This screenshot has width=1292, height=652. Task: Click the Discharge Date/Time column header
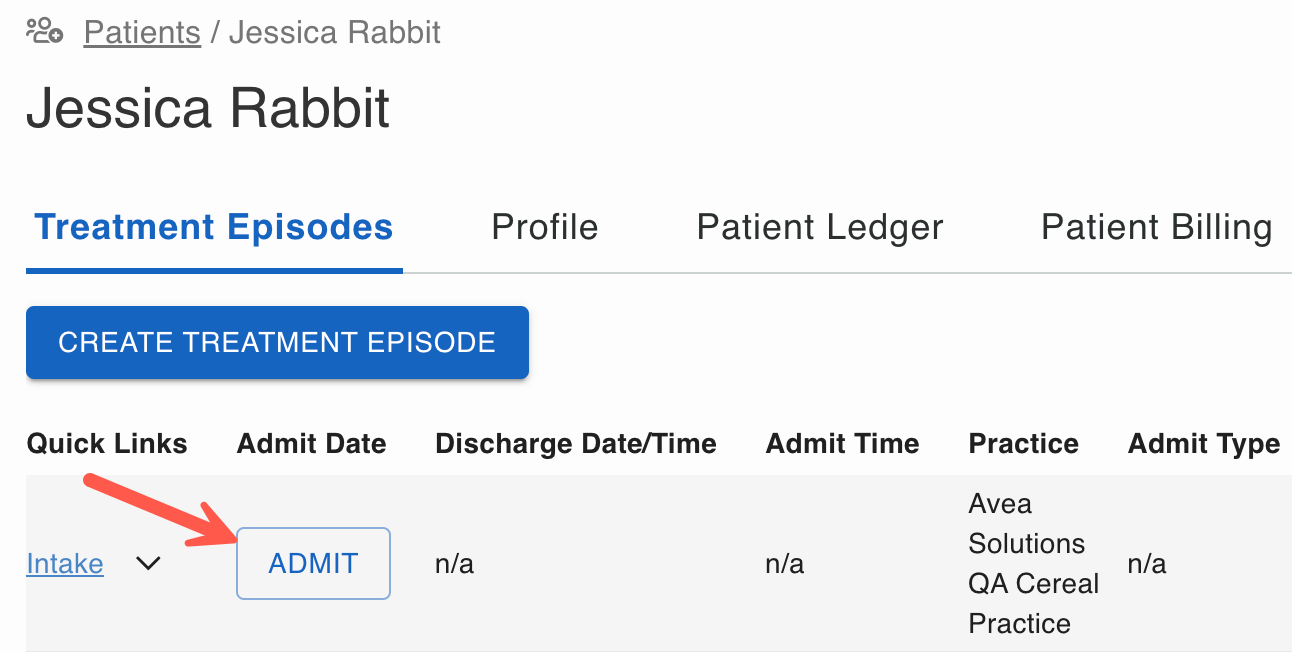coord(576,444)
